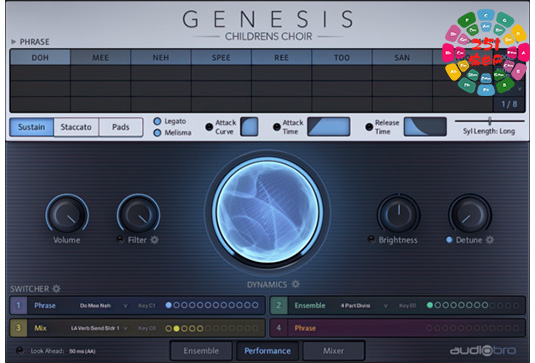Open the Look Ahead 50 ms value menu
Viewport: 535px width, 363px height.
click(x=82, y=351)
